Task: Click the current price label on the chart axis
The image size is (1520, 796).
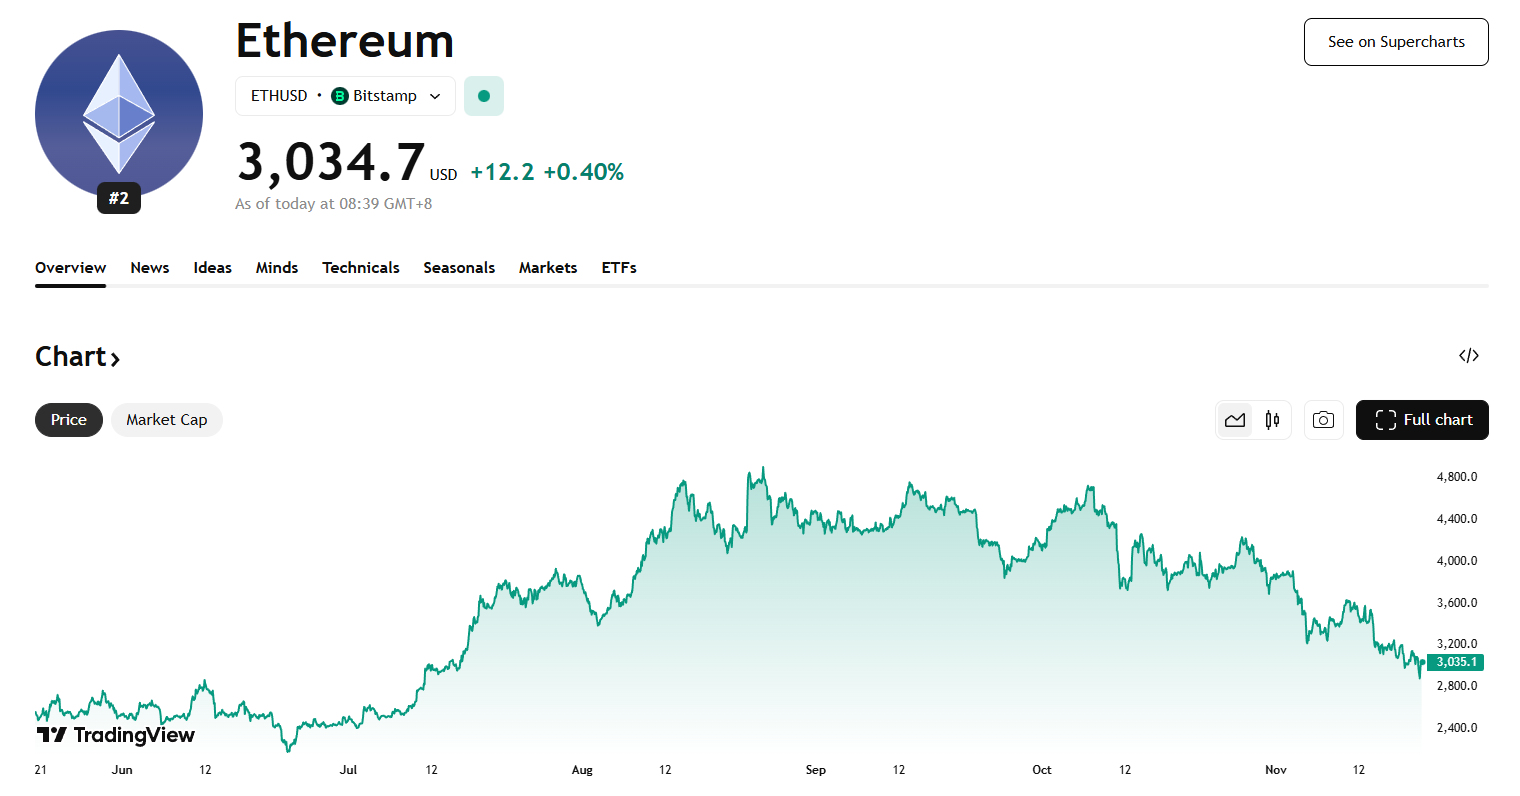Action: click(1456, 661)
